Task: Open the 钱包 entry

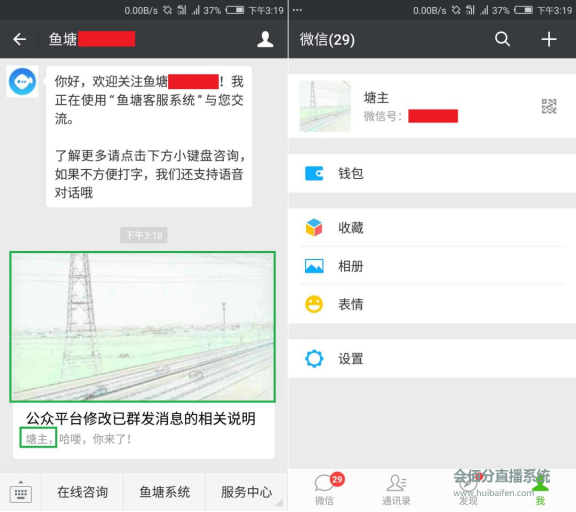Action: click(x=432, y=173)
